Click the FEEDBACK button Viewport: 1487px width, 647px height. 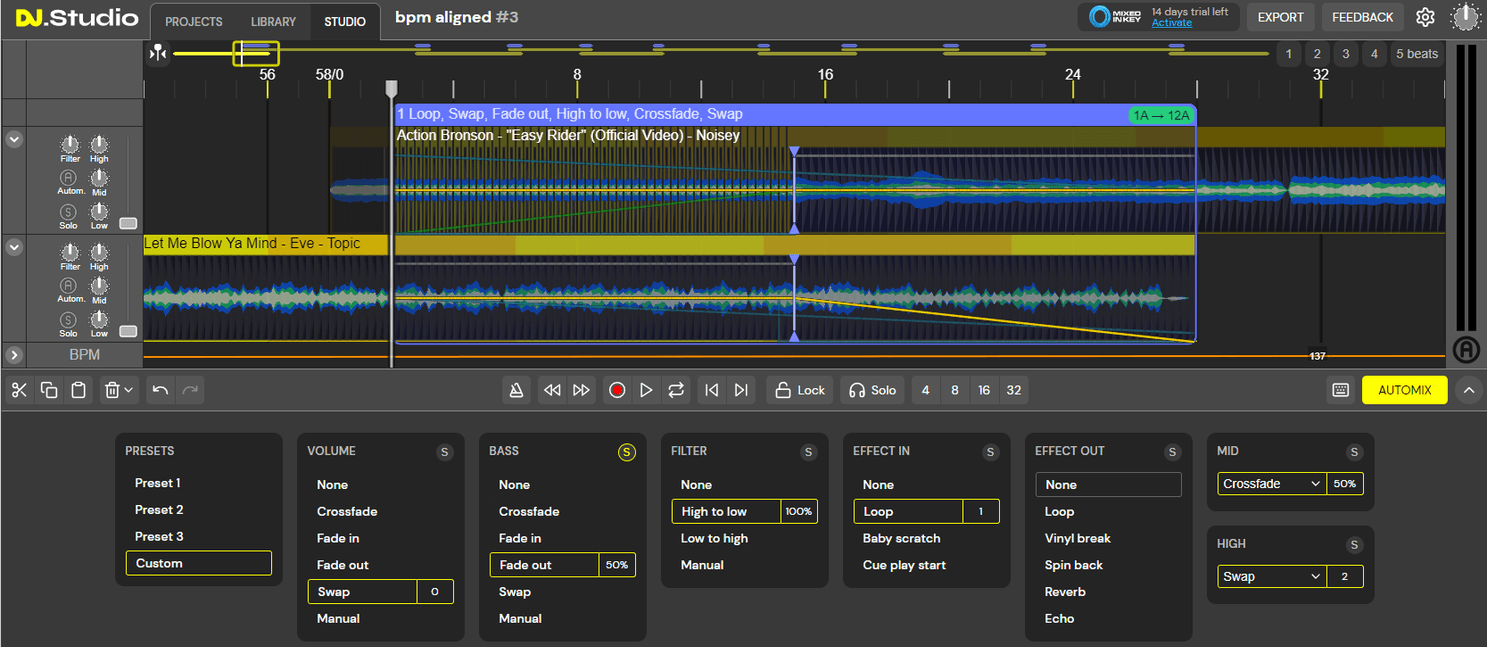point(1362,17)
